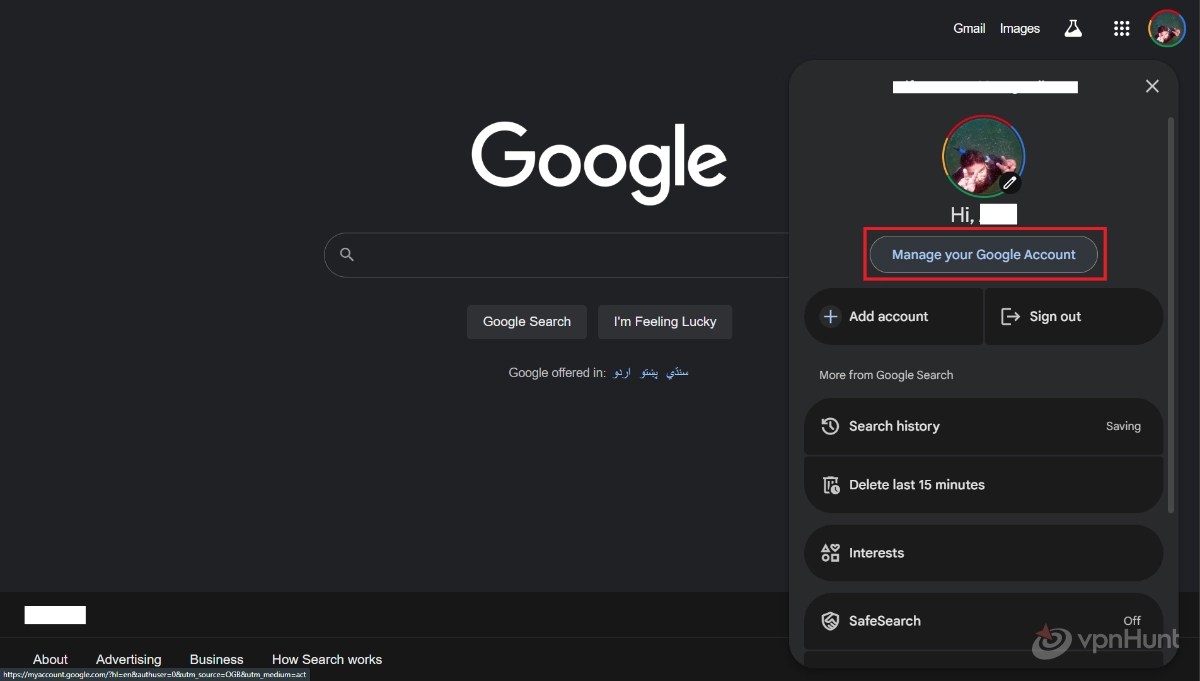The image size is (1200, 681).
Task: Click the Search history clock icon
Action: pyautogui.click(x=830, y=426)
